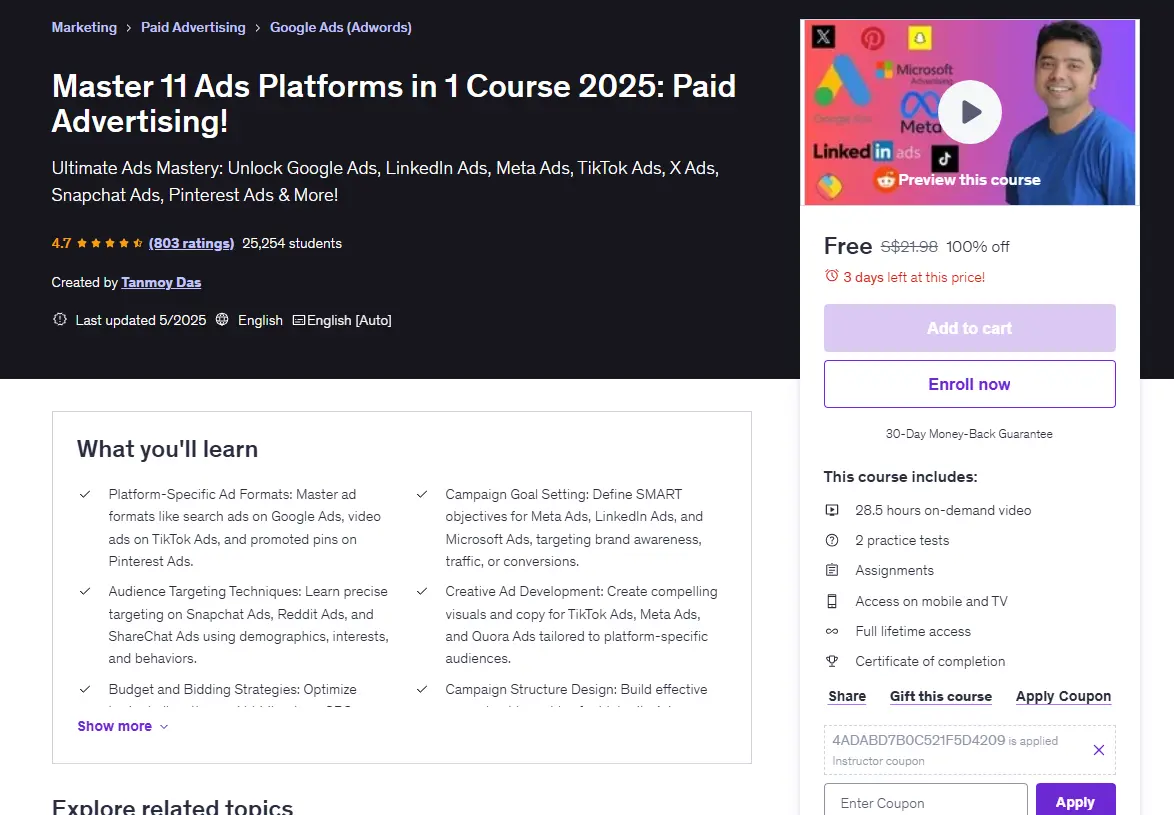
Task: Click the 2 practice tests text
Action: (x=902, y=540)
